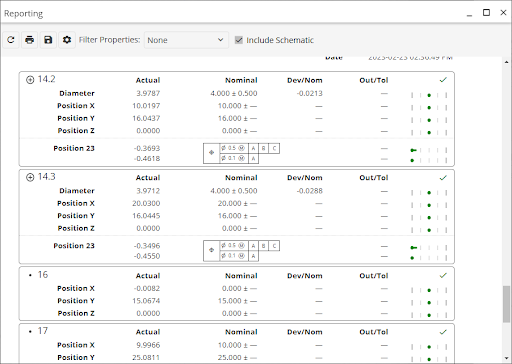Viewport: 512px width, 364px height.
Task: Click actual value 20.0300
Action: pyautogui.click(x=146, y=203)
